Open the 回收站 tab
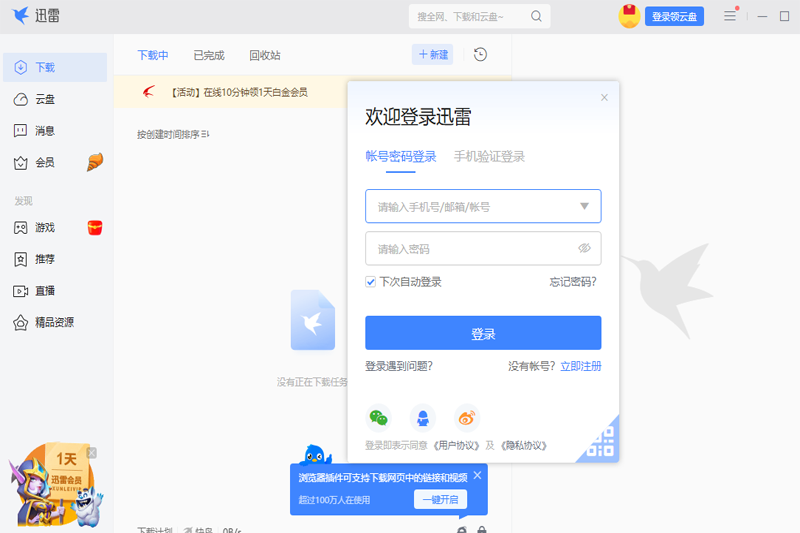 (x=265, y=55)
